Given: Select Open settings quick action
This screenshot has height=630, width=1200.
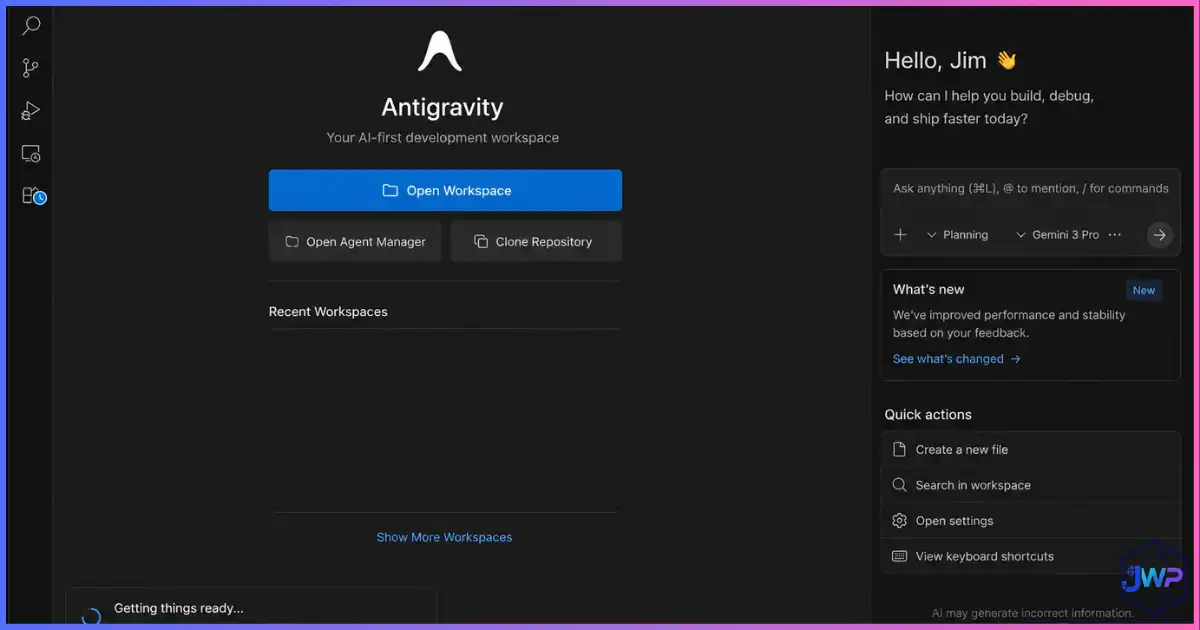Looking at the screenshot, I should pyautogui.click(x=1031, y=521).
